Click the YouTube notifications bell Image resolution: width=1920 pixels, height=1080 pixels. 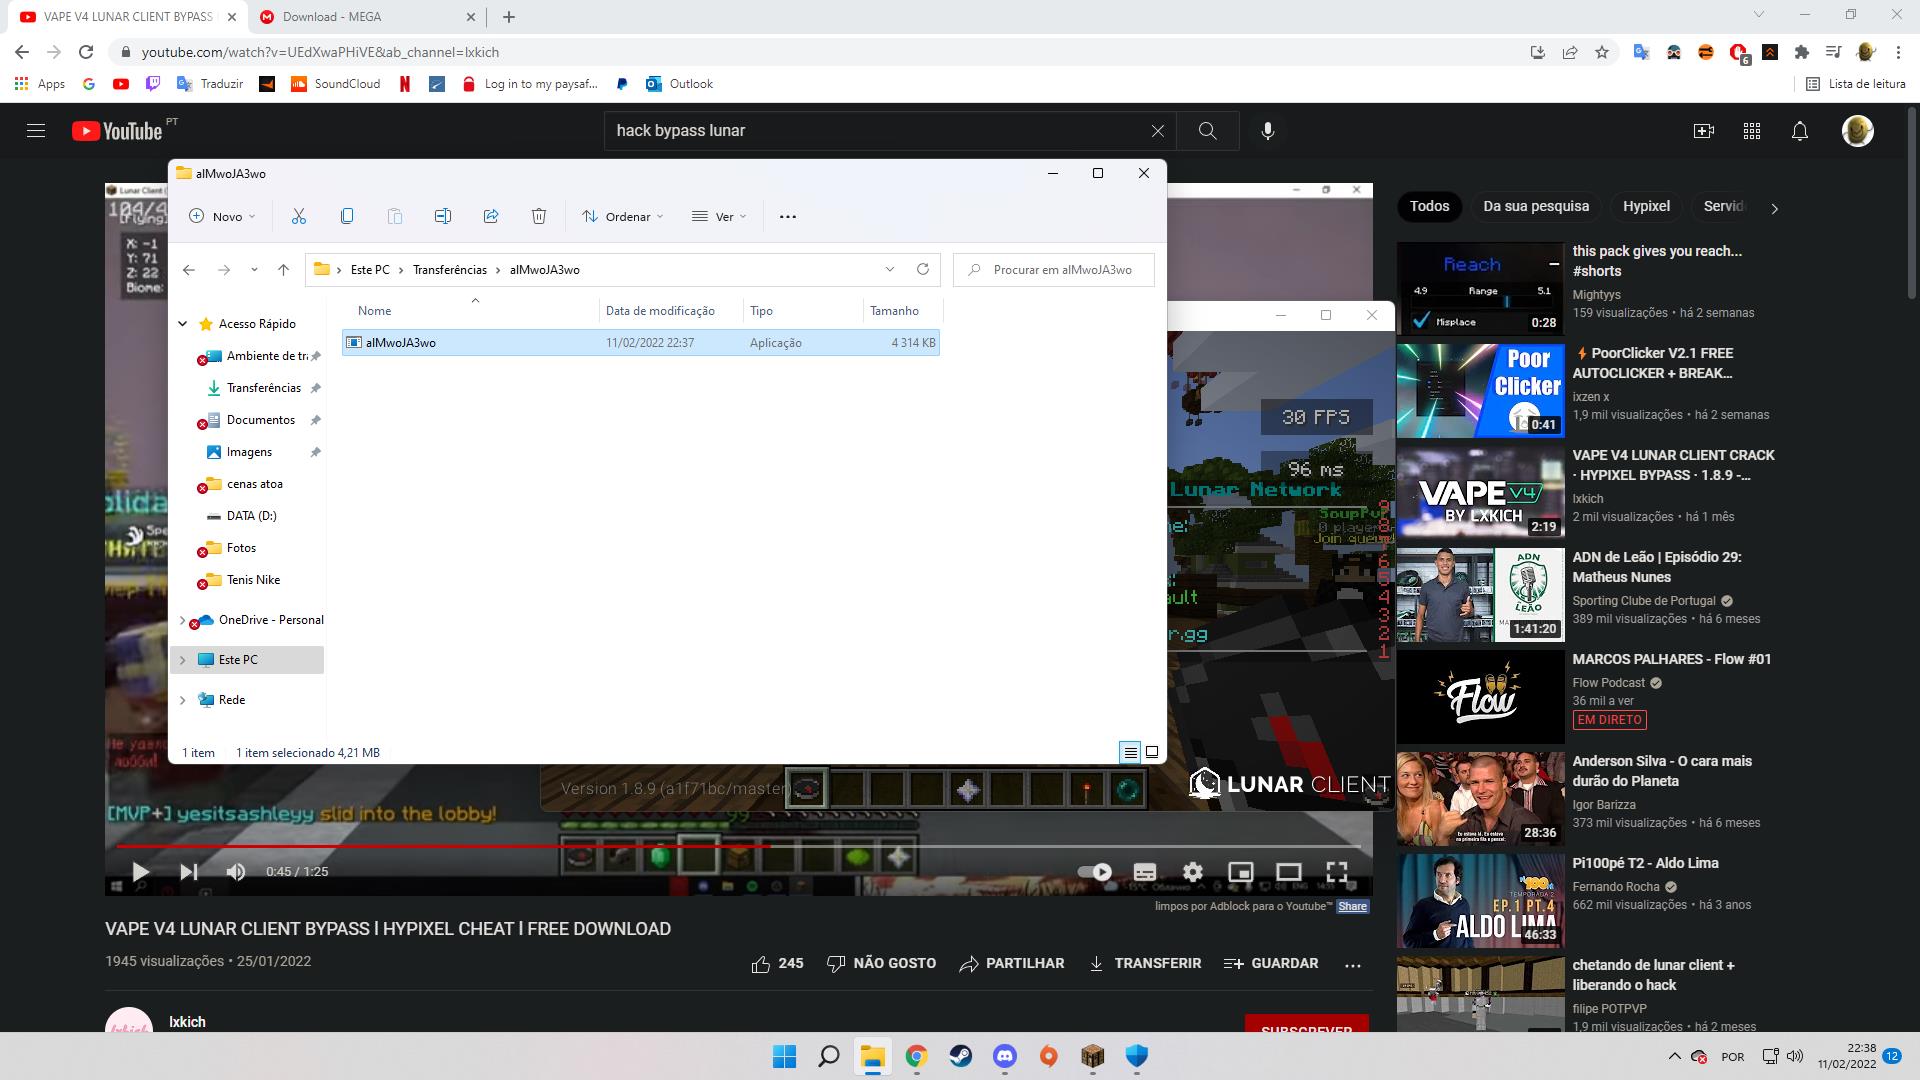point(1799,131)
